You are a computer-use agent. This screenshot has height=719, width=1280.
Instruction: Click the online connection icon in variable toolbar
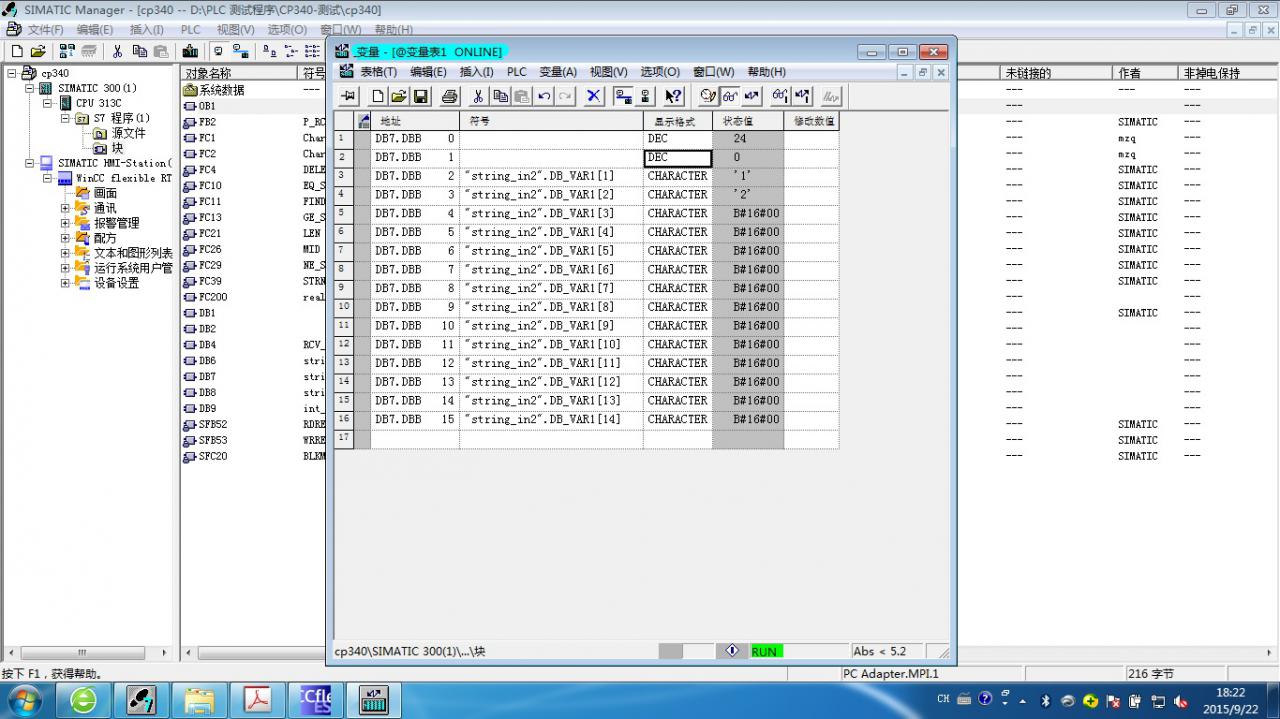623,96
